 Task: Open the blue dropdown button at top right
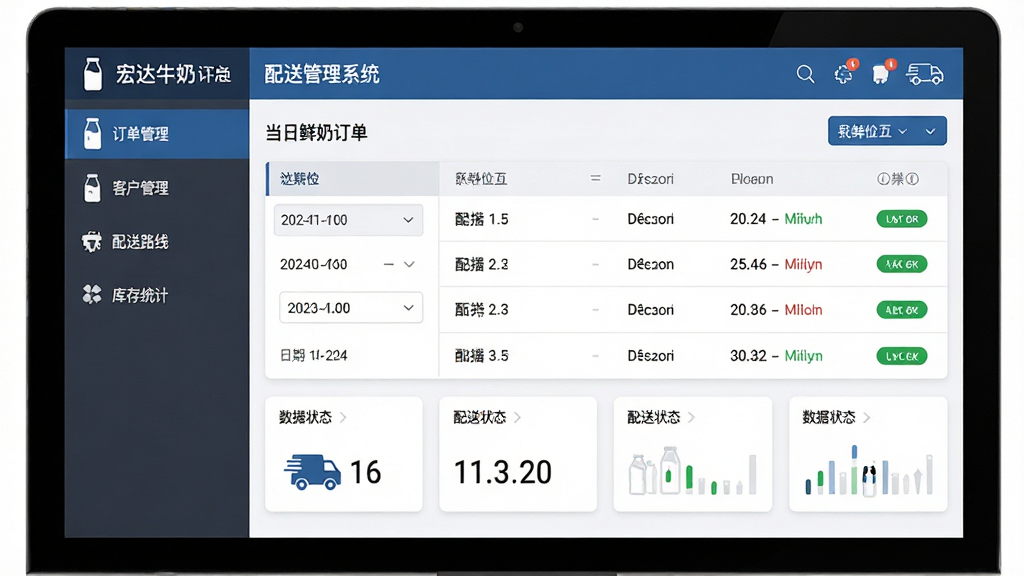point(887,131)
